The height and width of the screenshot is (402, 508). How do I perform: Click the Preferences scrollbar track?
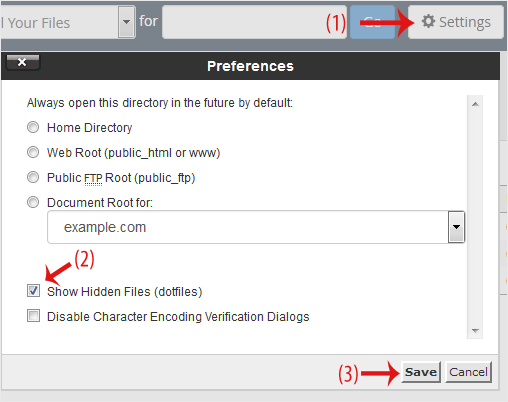(475, 217)
